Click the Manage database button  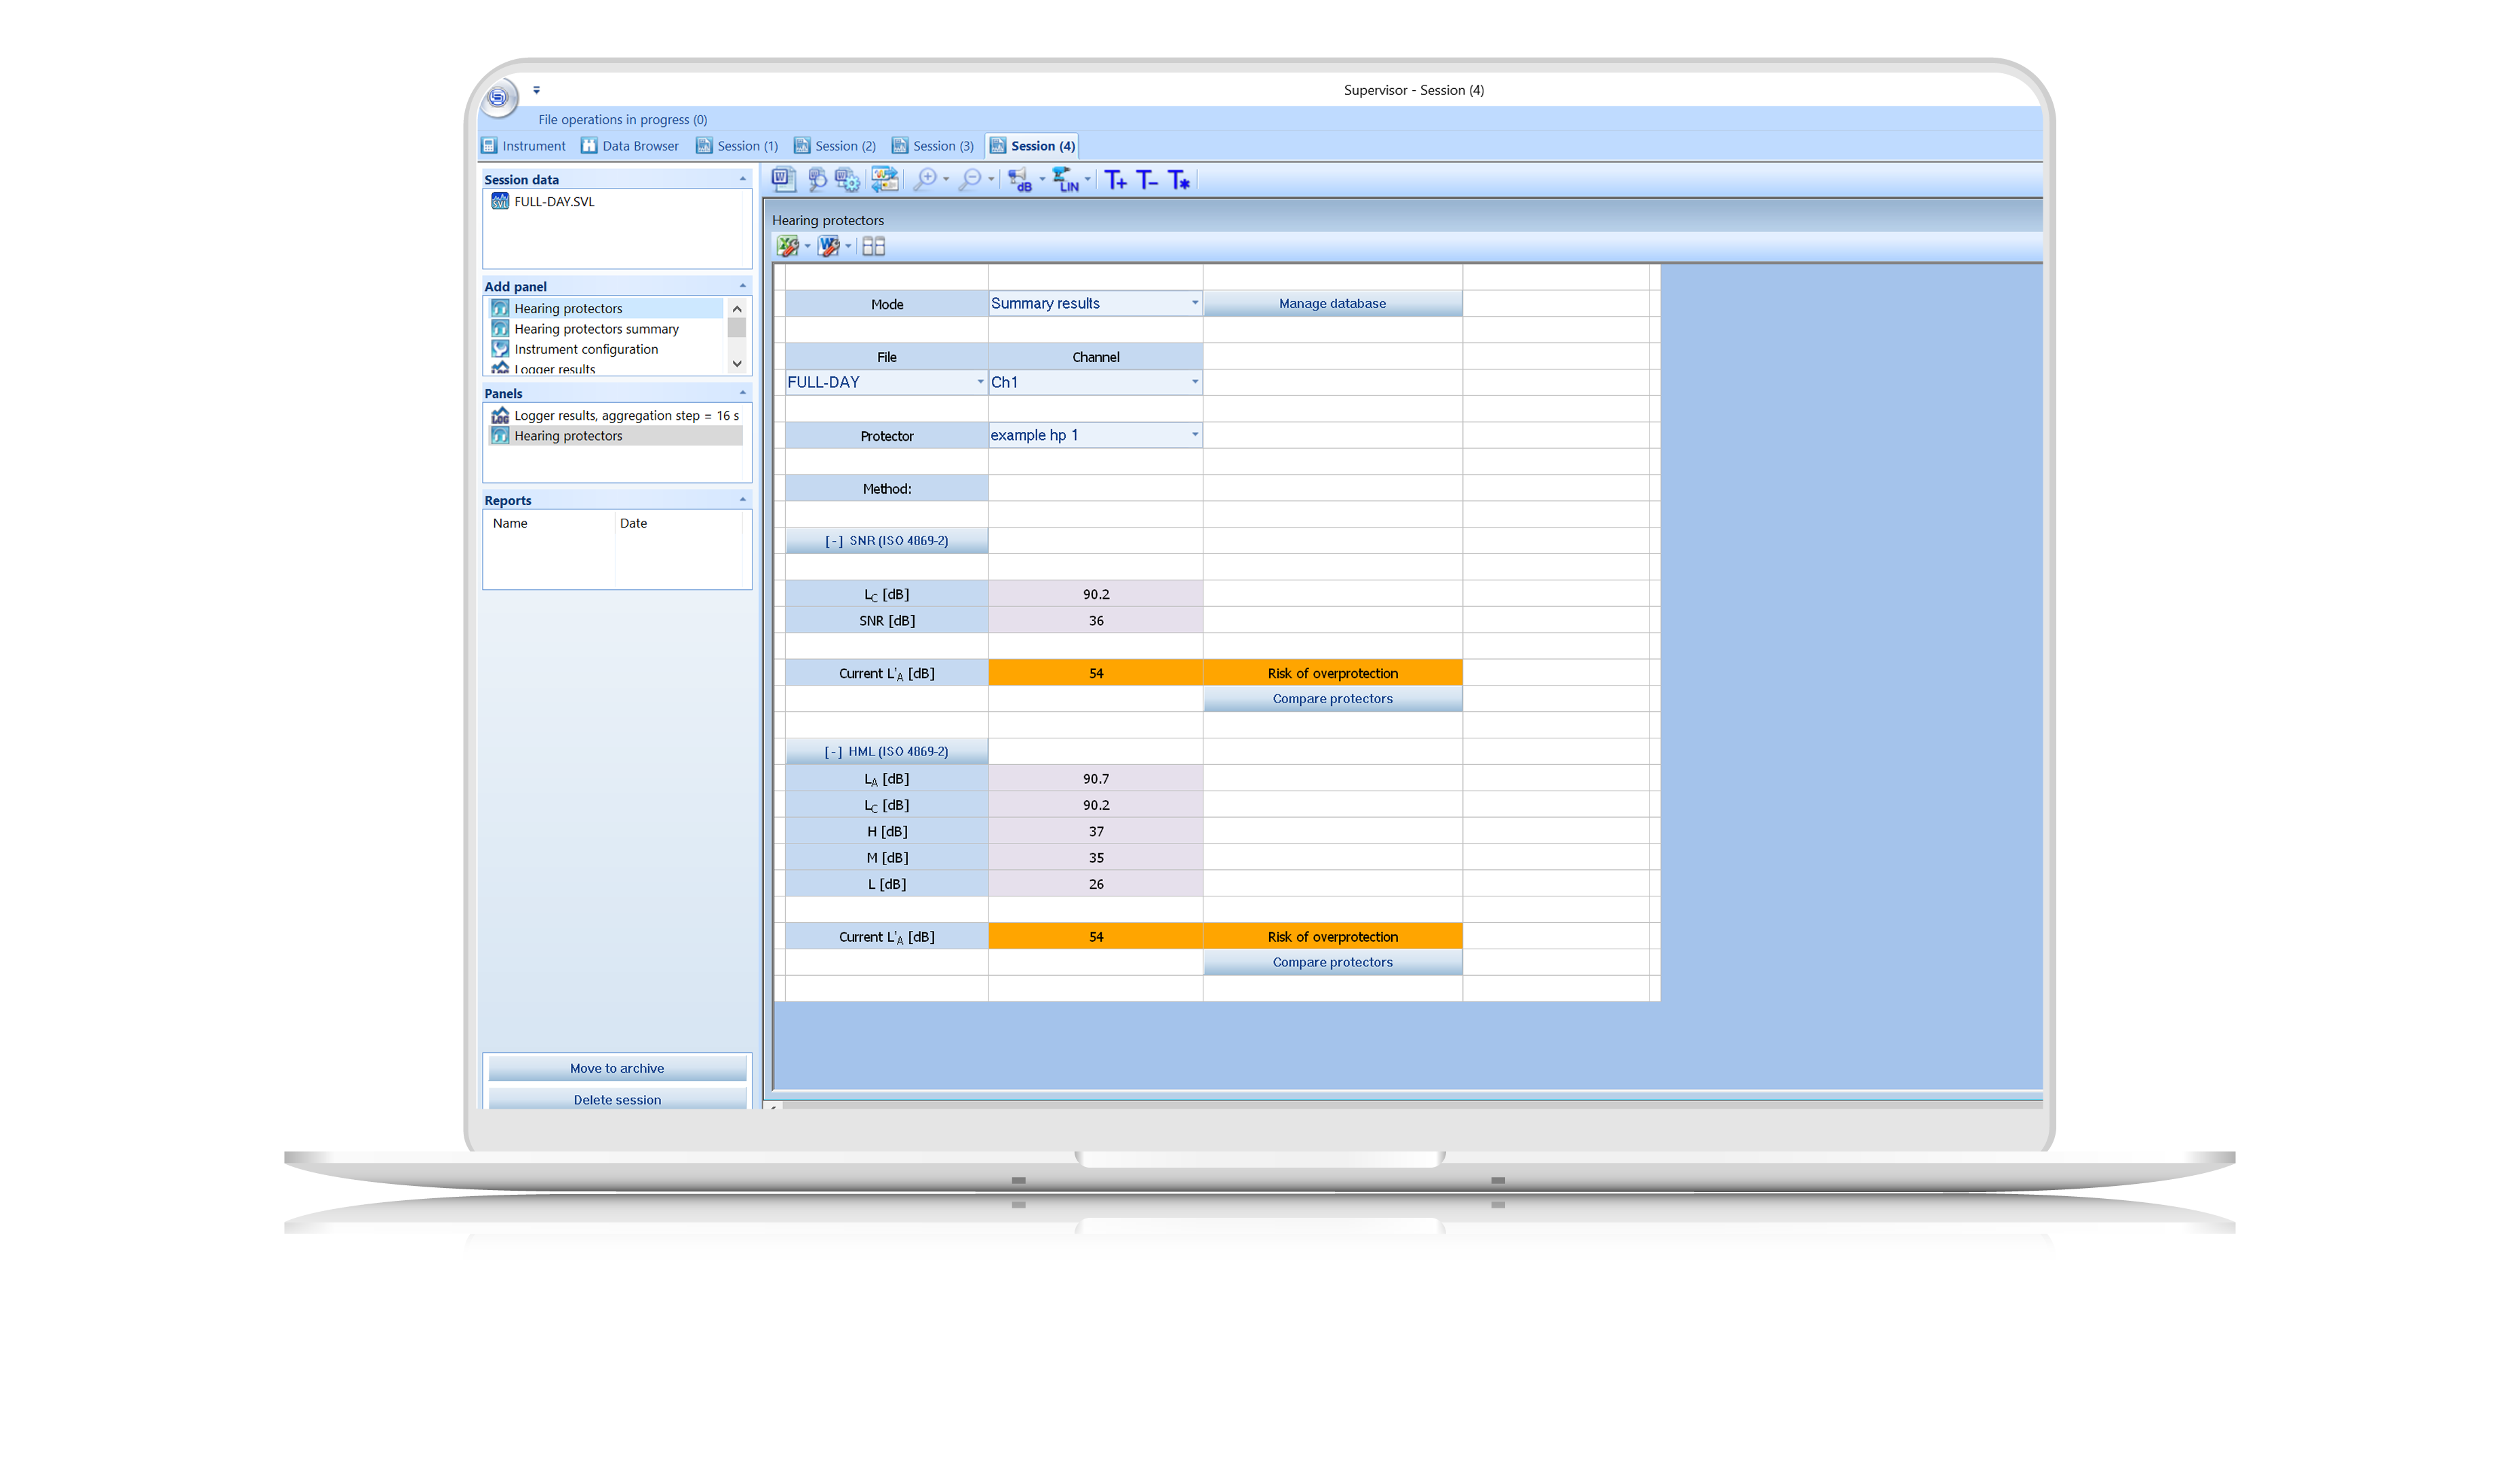point(1332,303)
